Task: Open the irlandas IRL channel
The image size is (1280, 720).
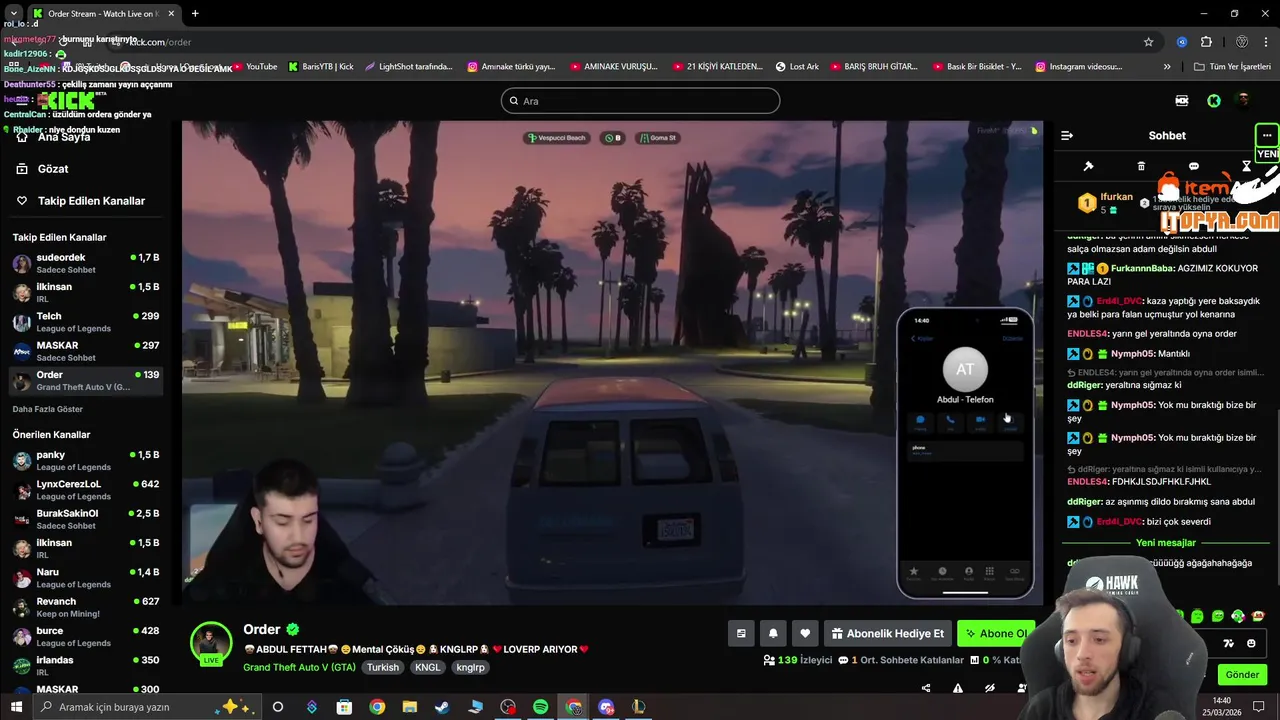Action: 85,666
